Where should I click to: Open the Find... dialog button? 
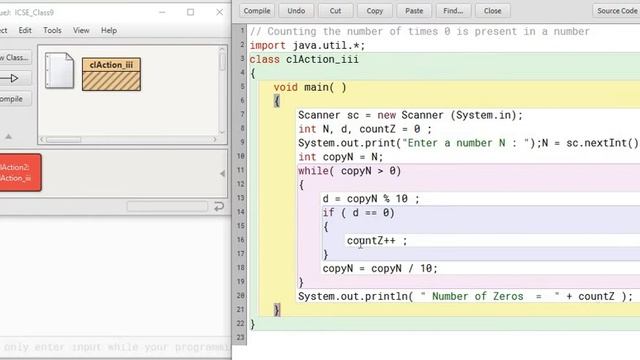(453, 11)
